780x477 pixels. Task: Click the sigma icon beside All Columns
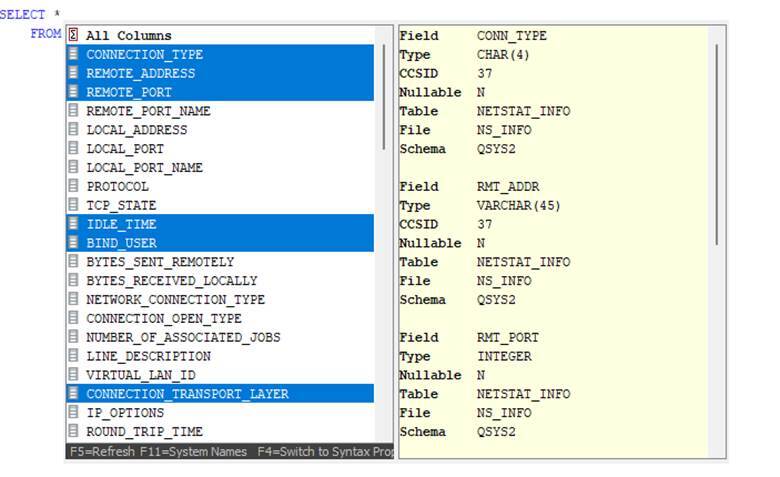(x=73, y=36)
